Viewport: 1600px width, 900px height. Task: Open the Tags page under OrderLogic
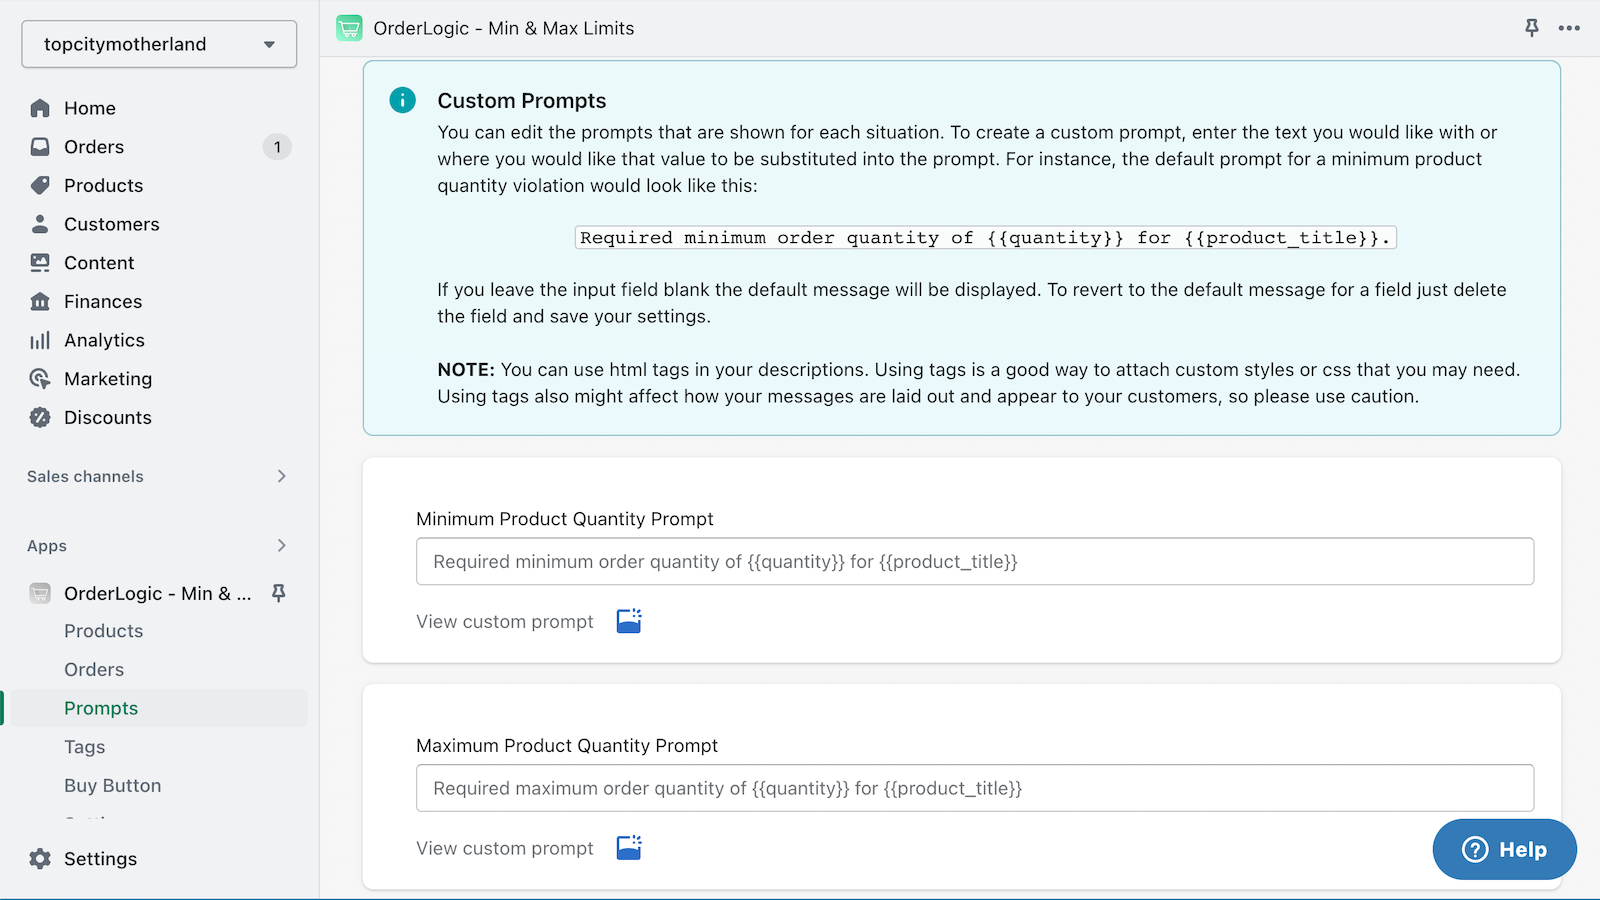(84, 746)
